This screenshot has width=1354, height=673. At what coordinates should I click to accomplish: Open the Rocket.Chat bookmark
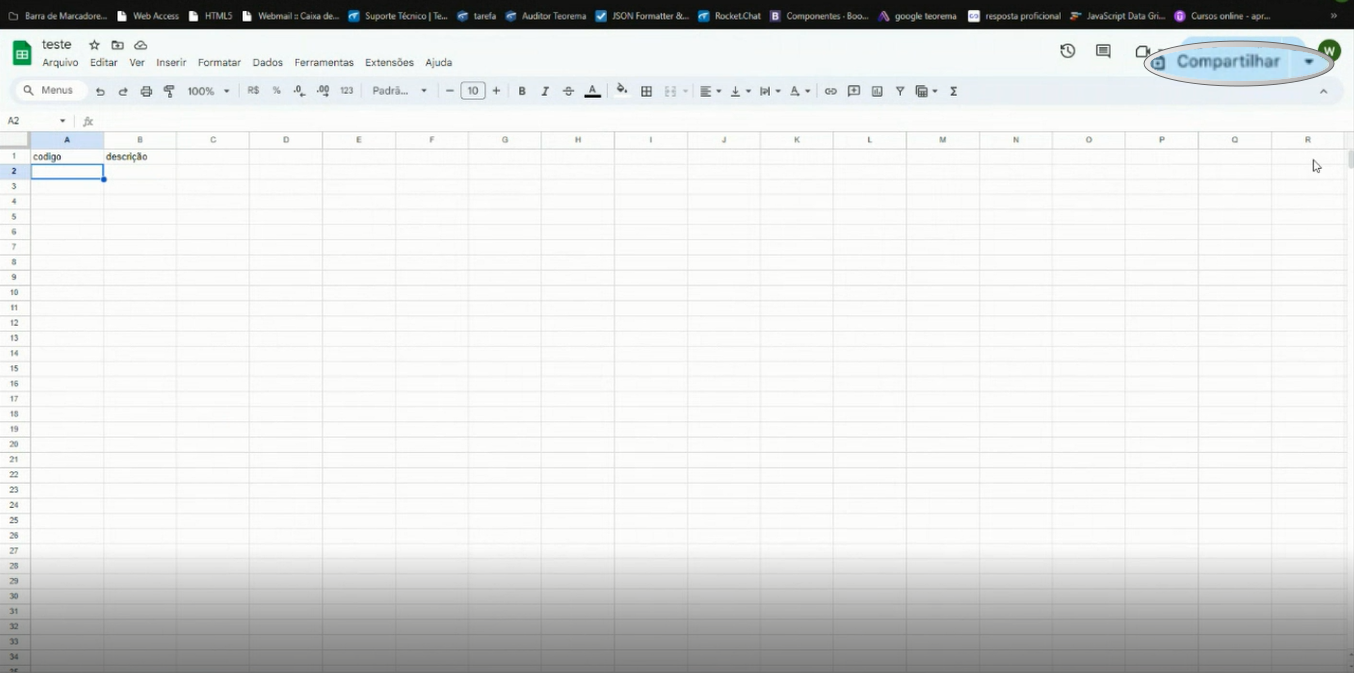729,16
